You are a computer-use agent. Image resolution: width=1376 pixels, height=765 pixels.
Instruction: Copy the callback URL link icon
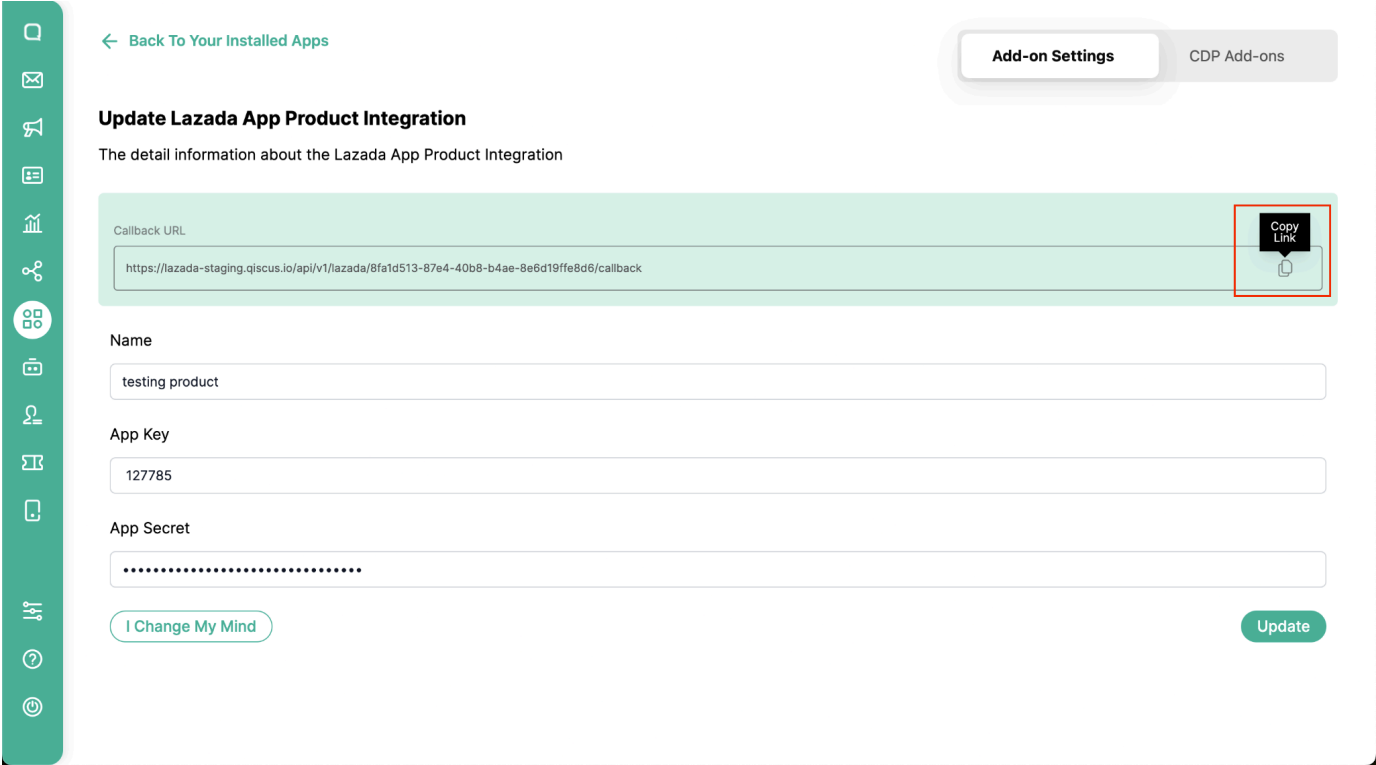[x=1285, y=268]
